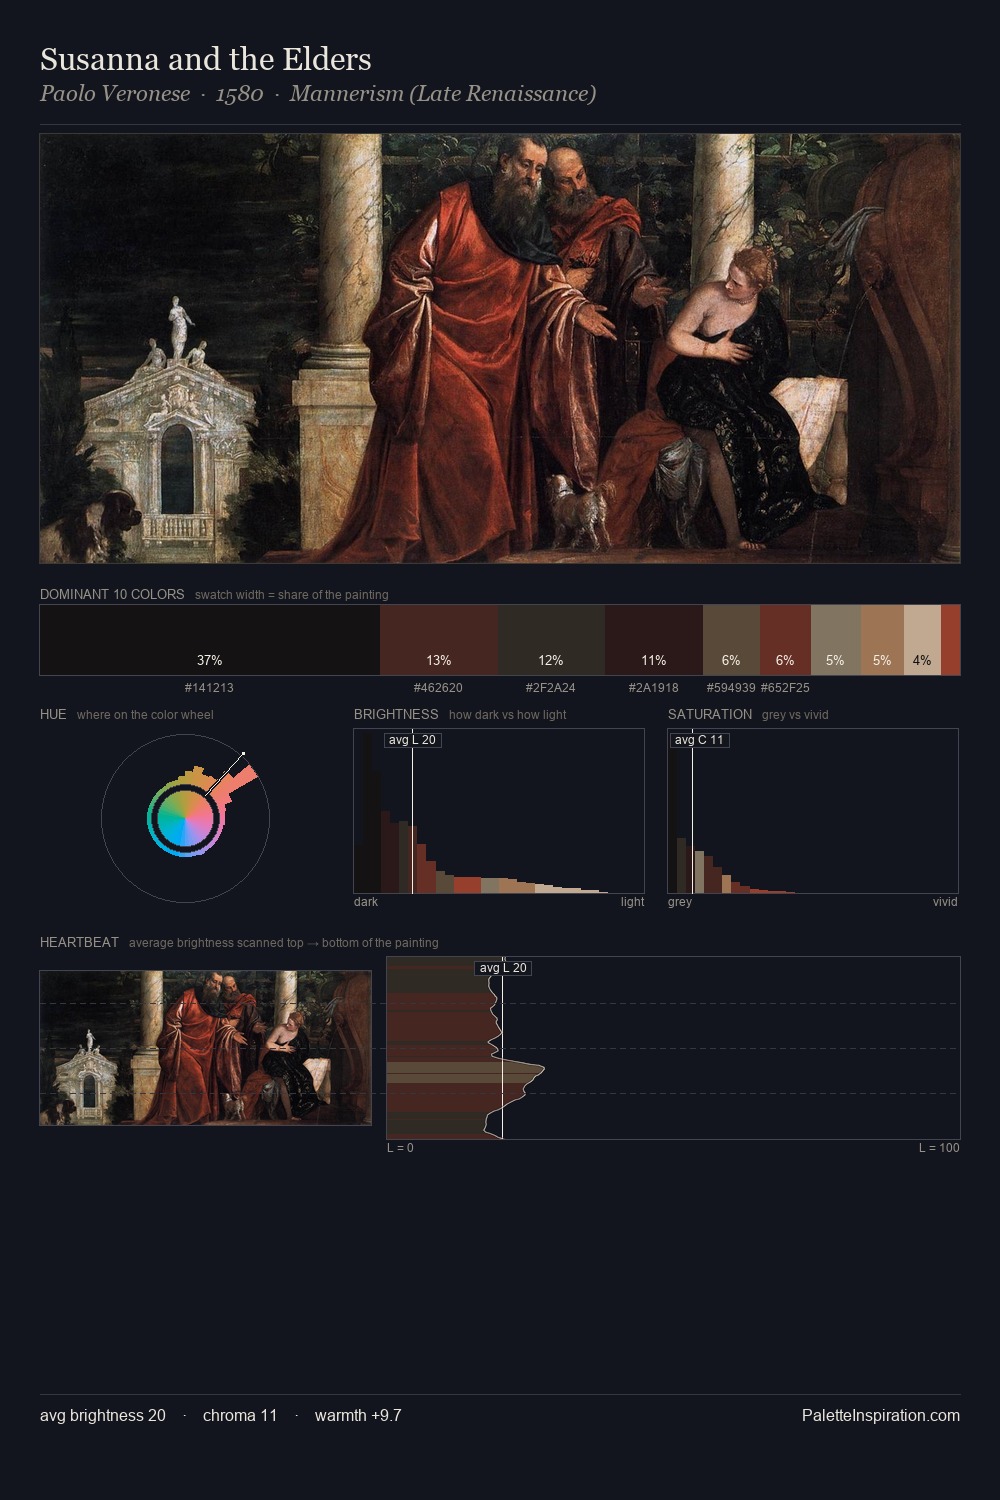Click the 'HUE' section heading
The height and width of the screenshot is (1500, 1000).
pos(53,714)
